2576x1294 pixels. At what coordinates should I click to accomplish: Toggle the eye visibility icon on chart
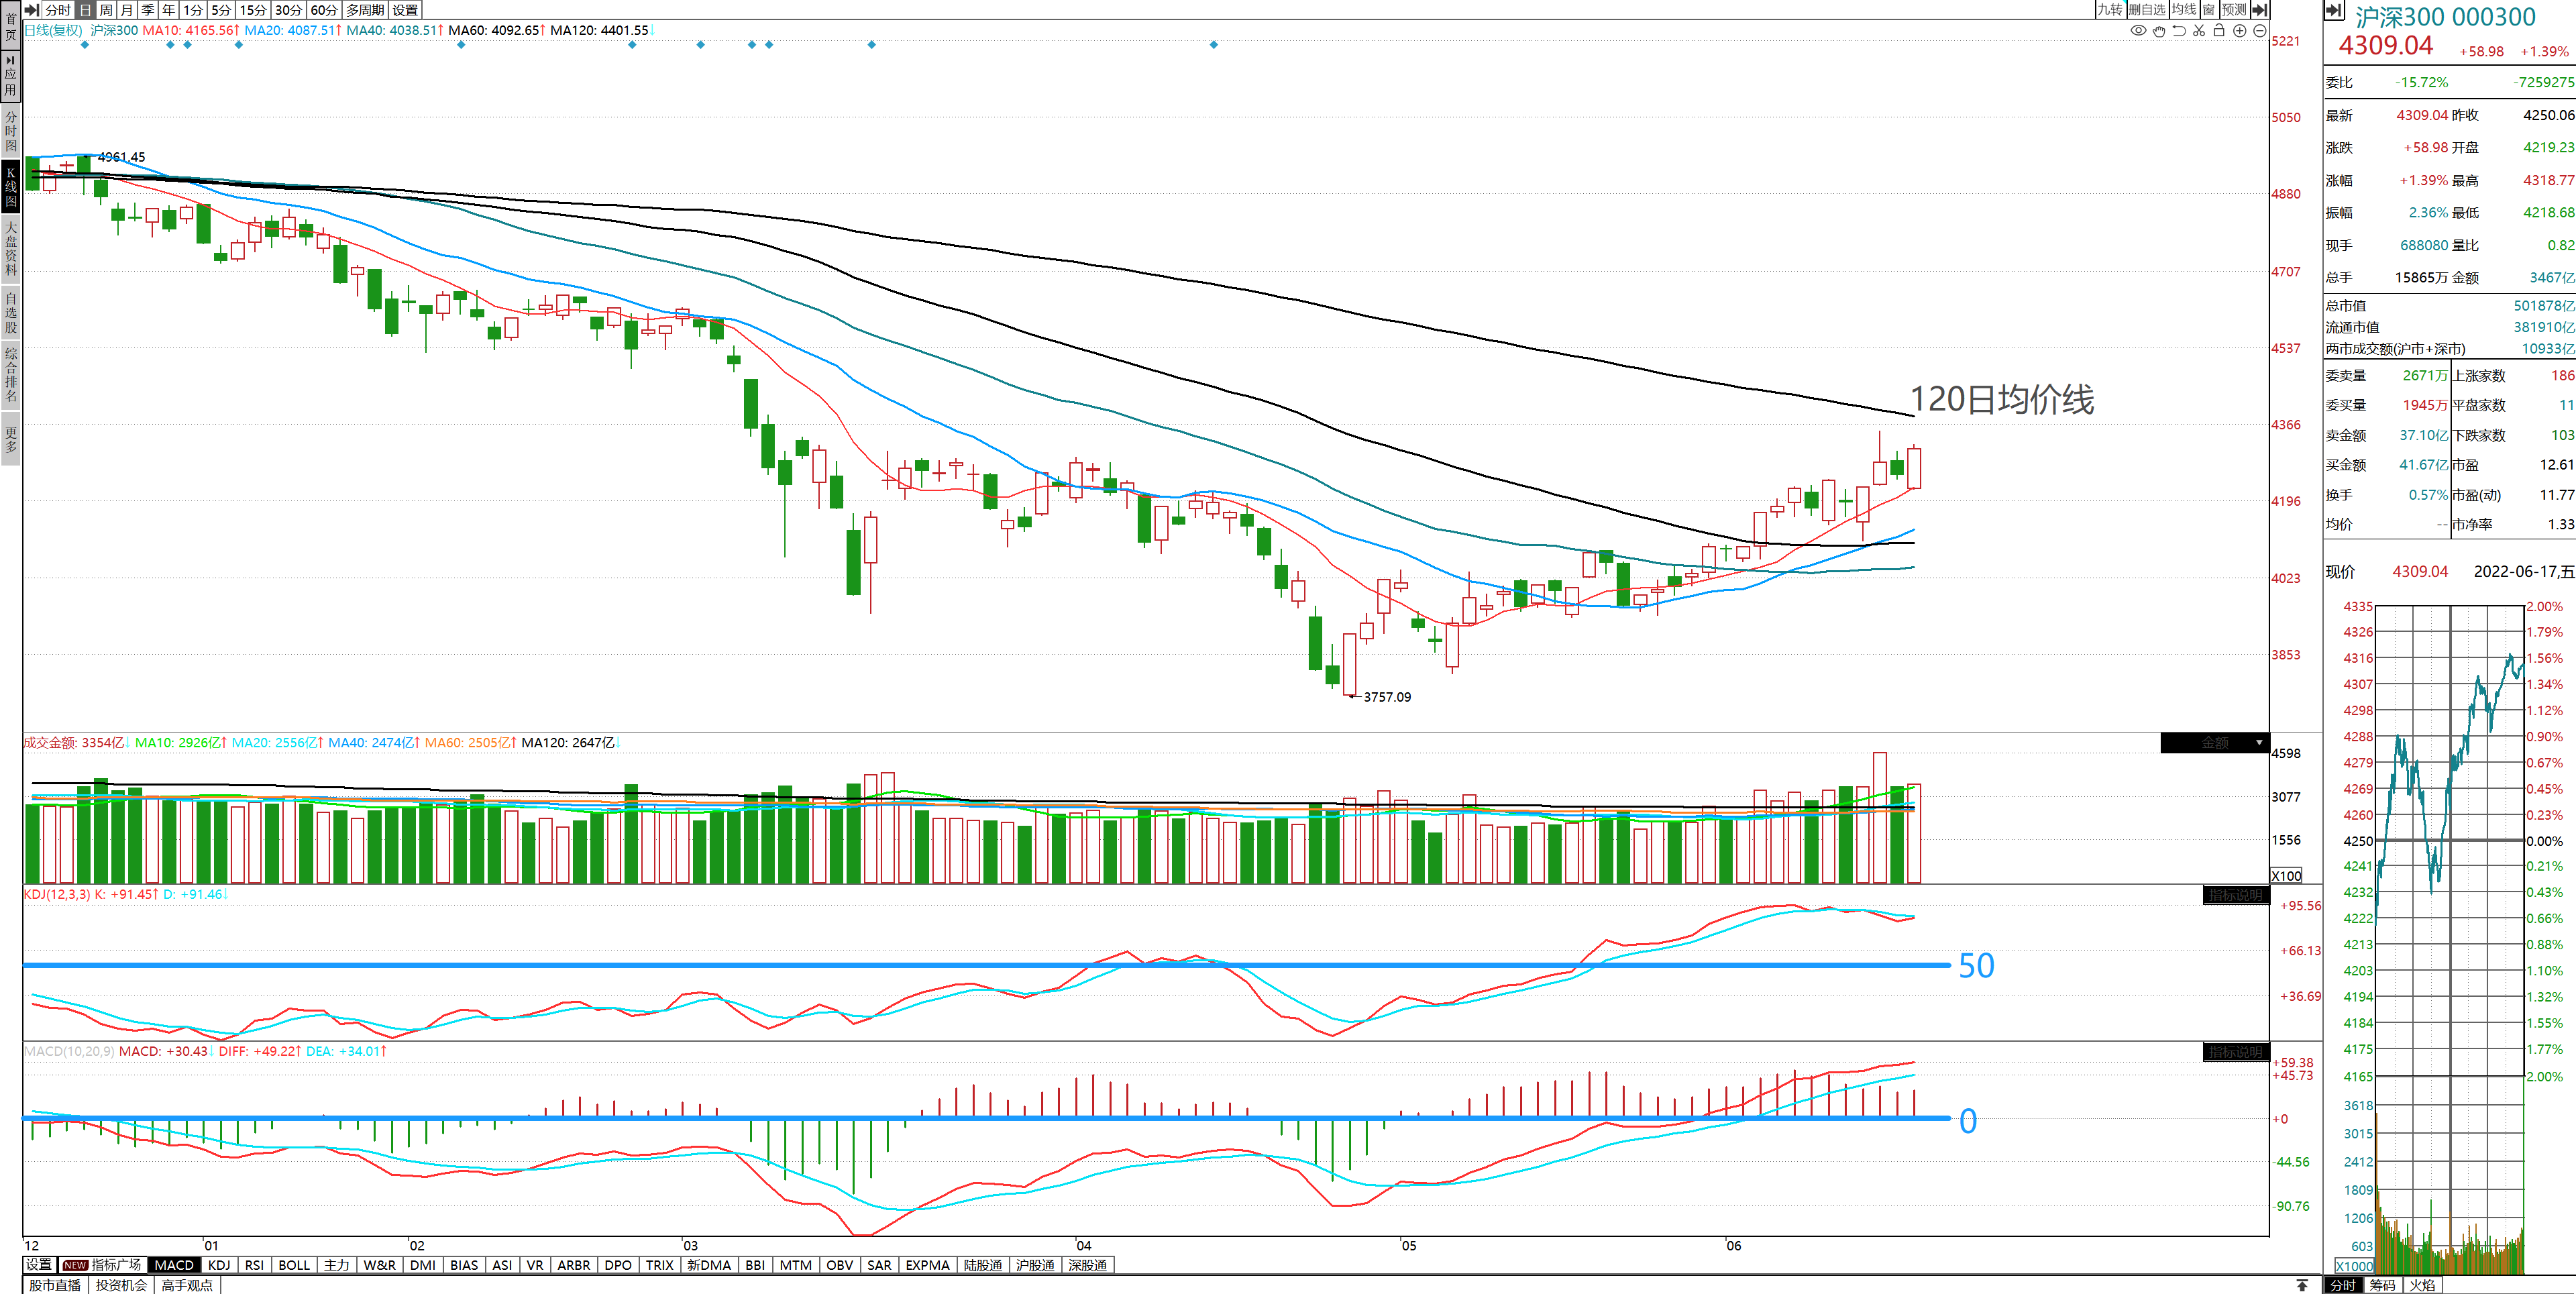click(2138, 30)
